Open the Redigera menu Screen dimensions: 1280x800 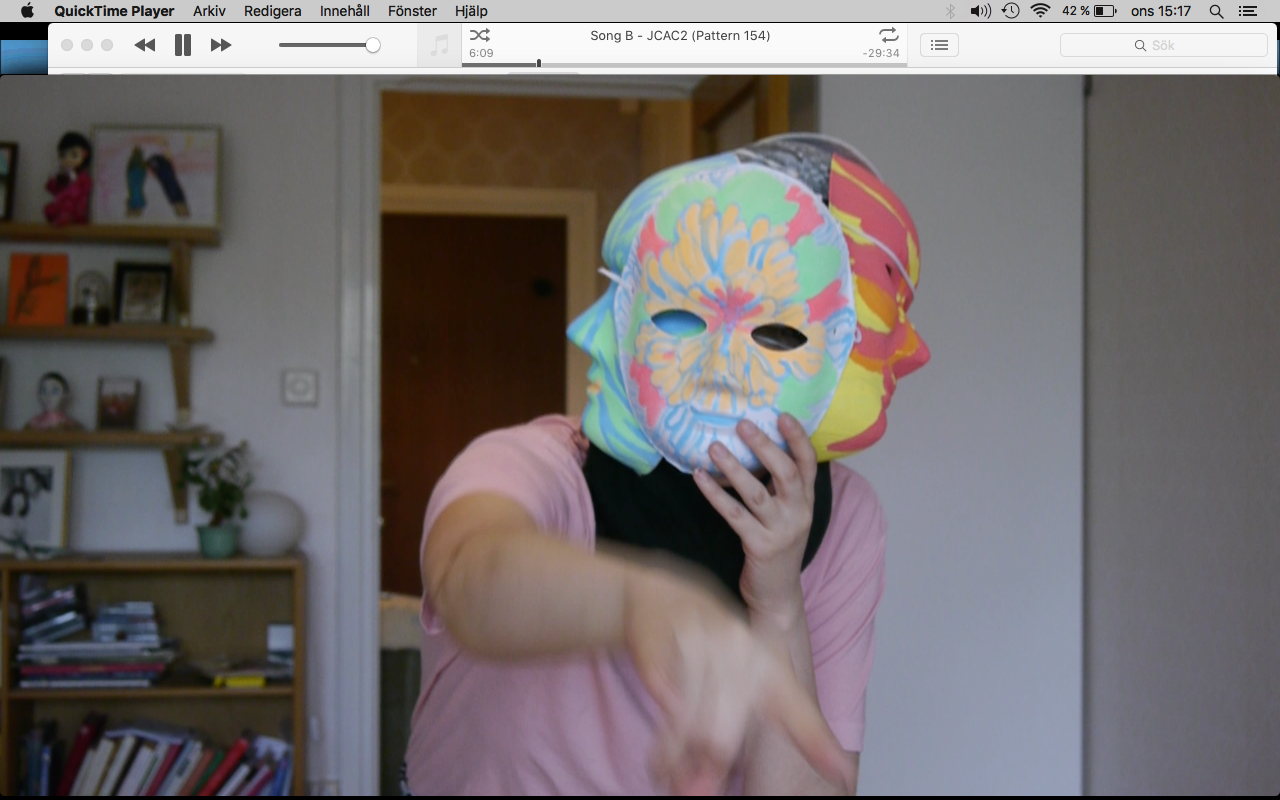click(273, 11)
